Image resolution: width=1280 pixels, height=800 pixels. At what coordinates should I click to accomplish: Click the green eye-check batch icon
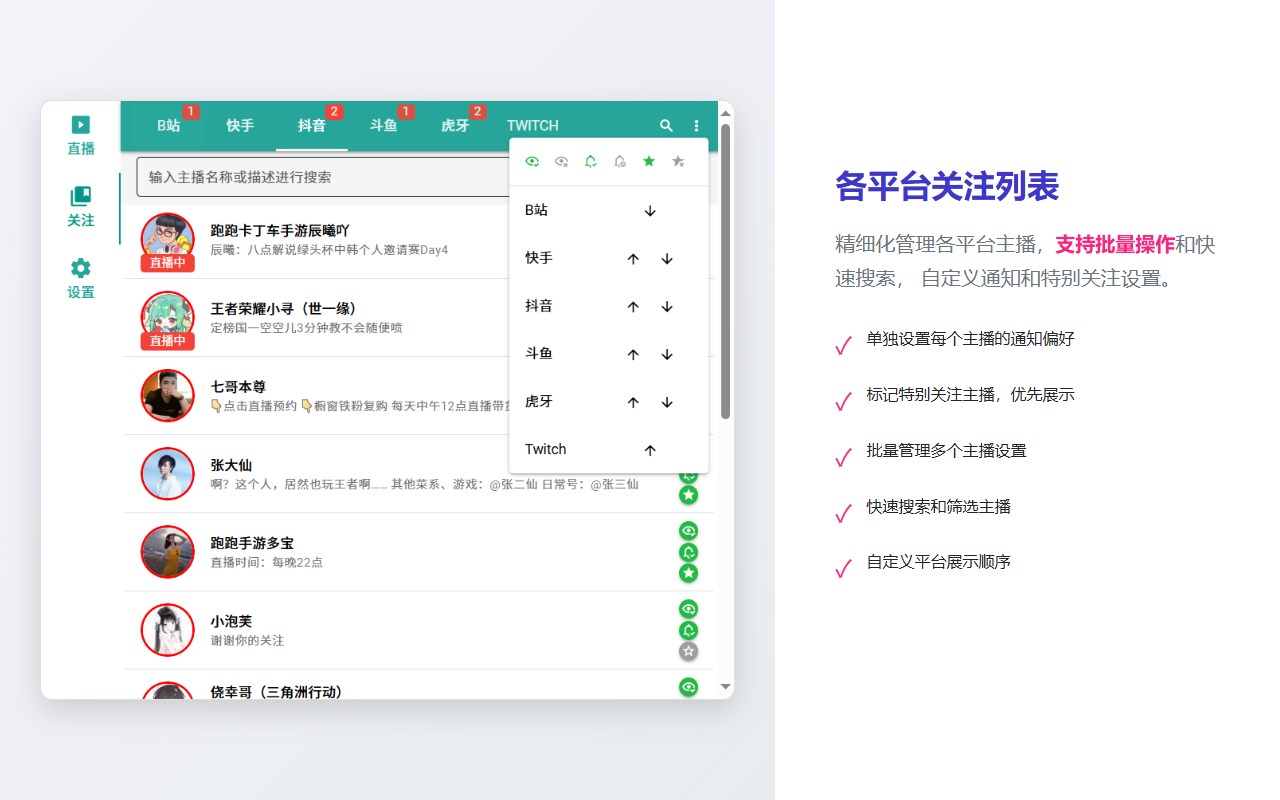tap(532, 161)
